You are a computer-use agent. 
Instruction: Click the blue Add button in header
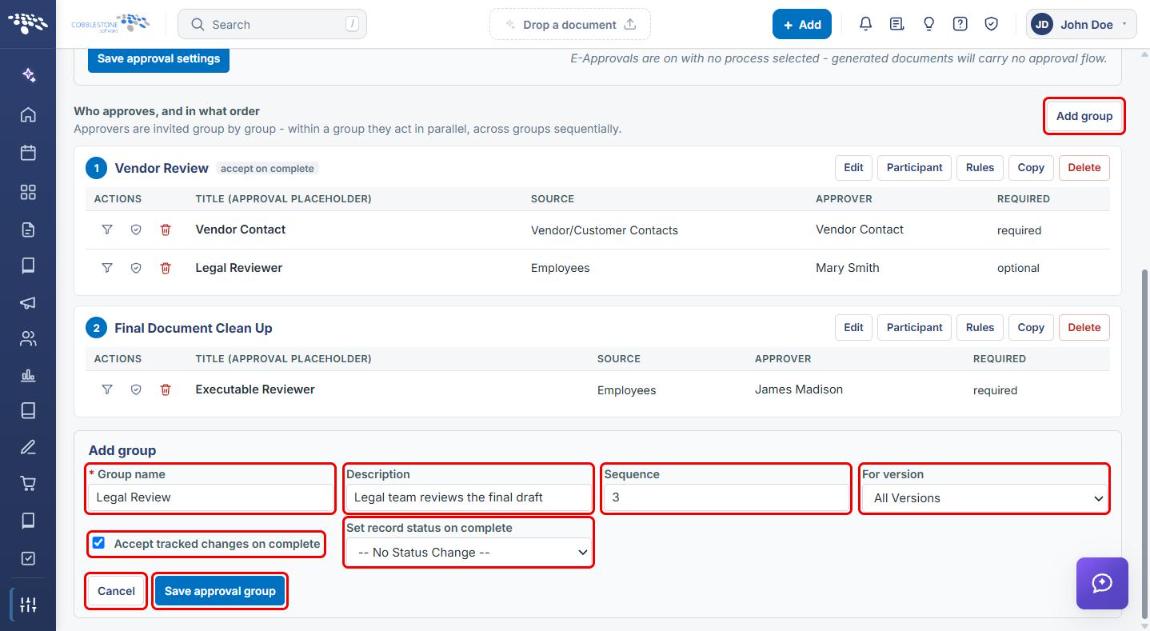[802, 24]
